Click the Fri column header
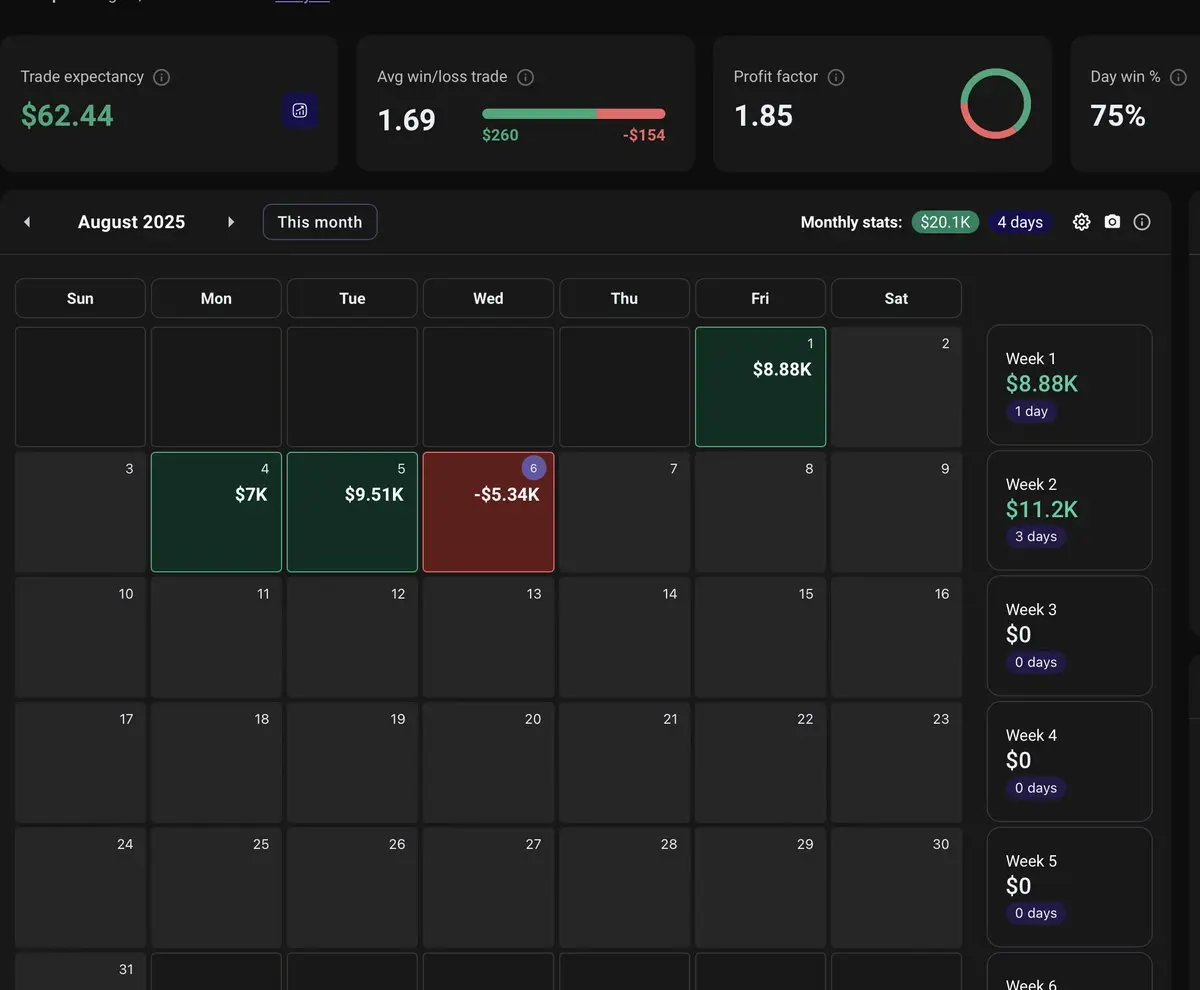The image size is (1200, 990). (x=760, y=298)
